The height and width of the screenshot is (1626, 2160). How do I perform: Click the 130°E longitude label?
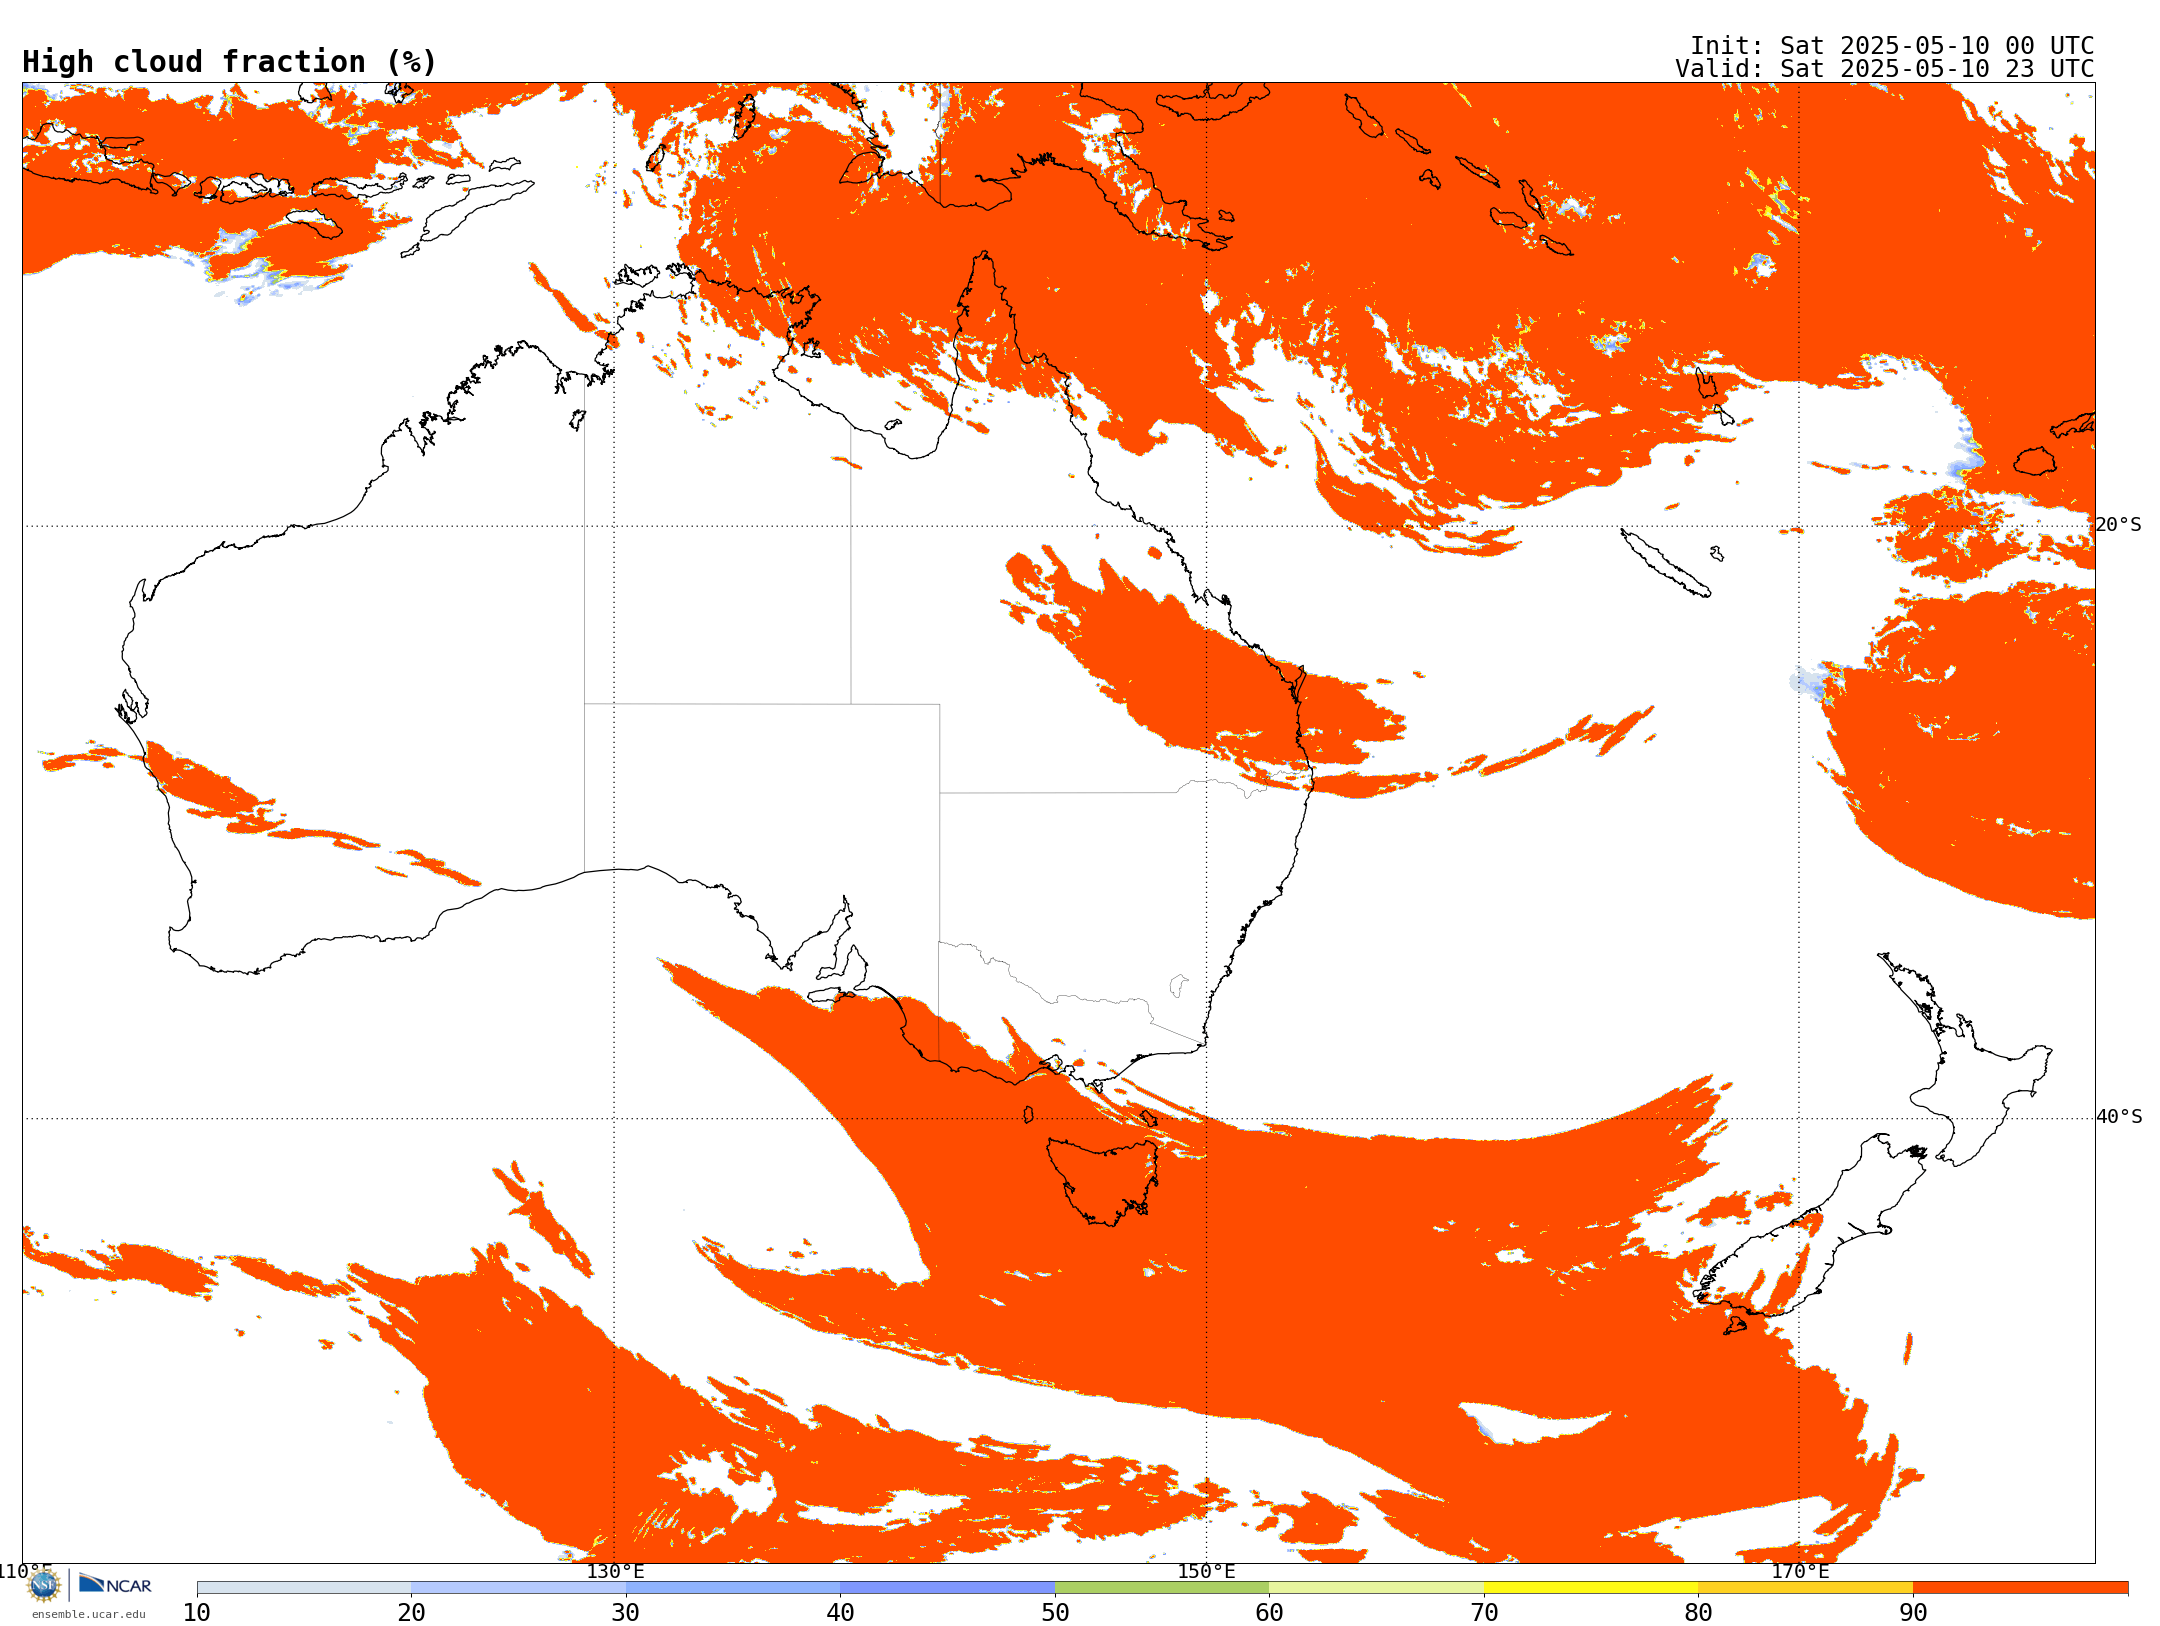tap(615, 1572)
